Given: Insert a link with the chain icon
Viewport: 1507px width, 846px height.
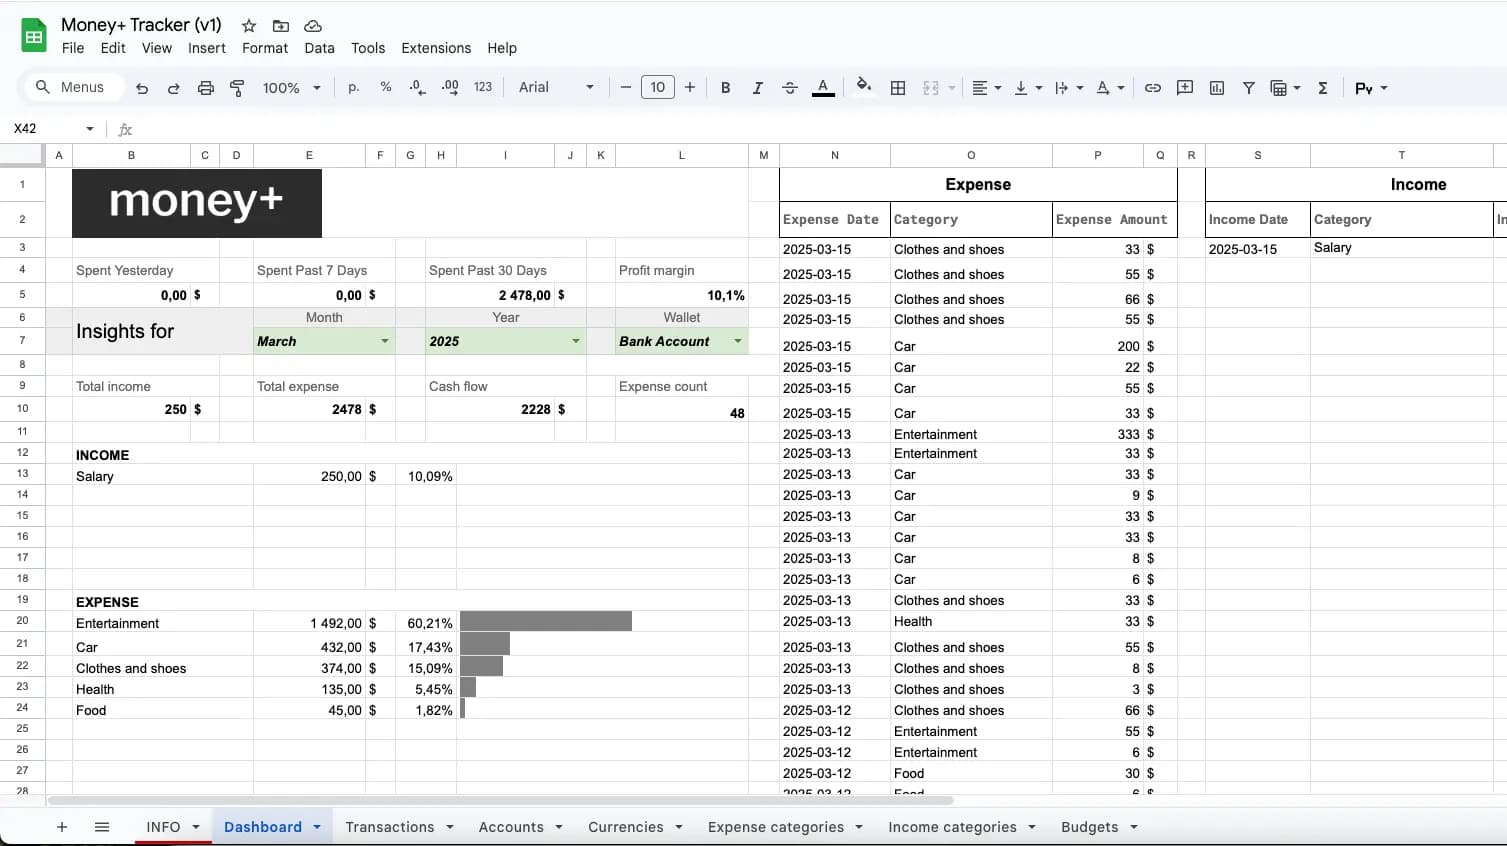Looking at the screenshot, I should (x=1153, y=88).
